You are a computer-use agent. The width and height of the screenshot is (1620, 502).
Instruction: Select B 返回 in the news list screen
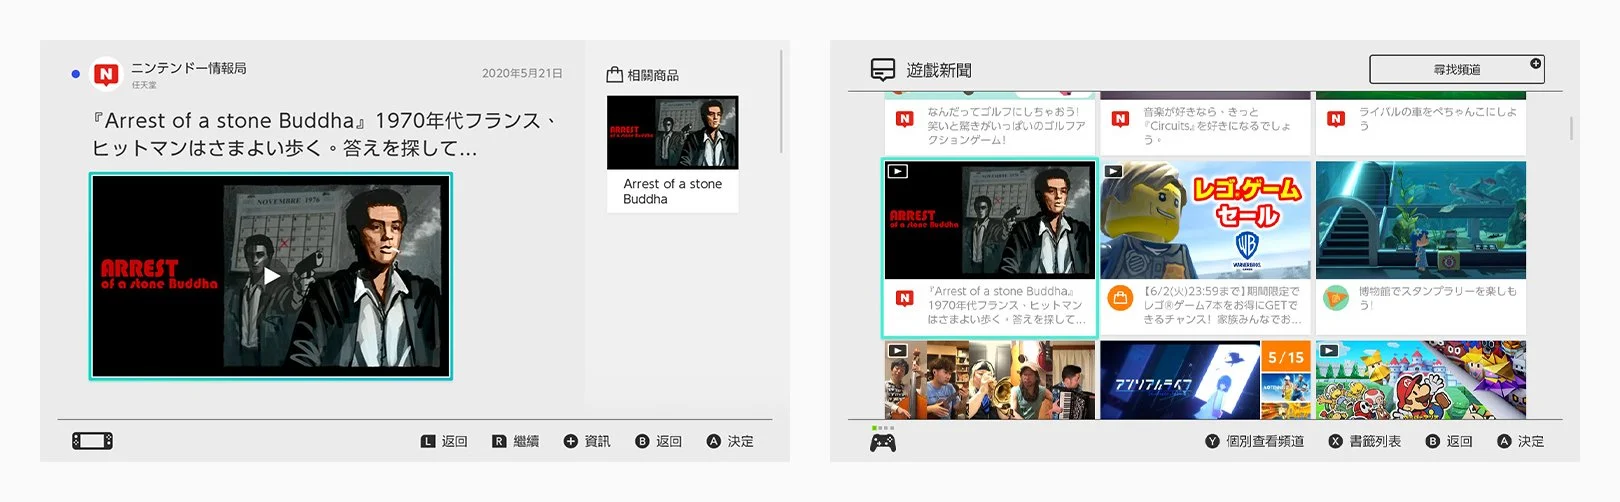pyautogui.click(x=1449, y=441)
